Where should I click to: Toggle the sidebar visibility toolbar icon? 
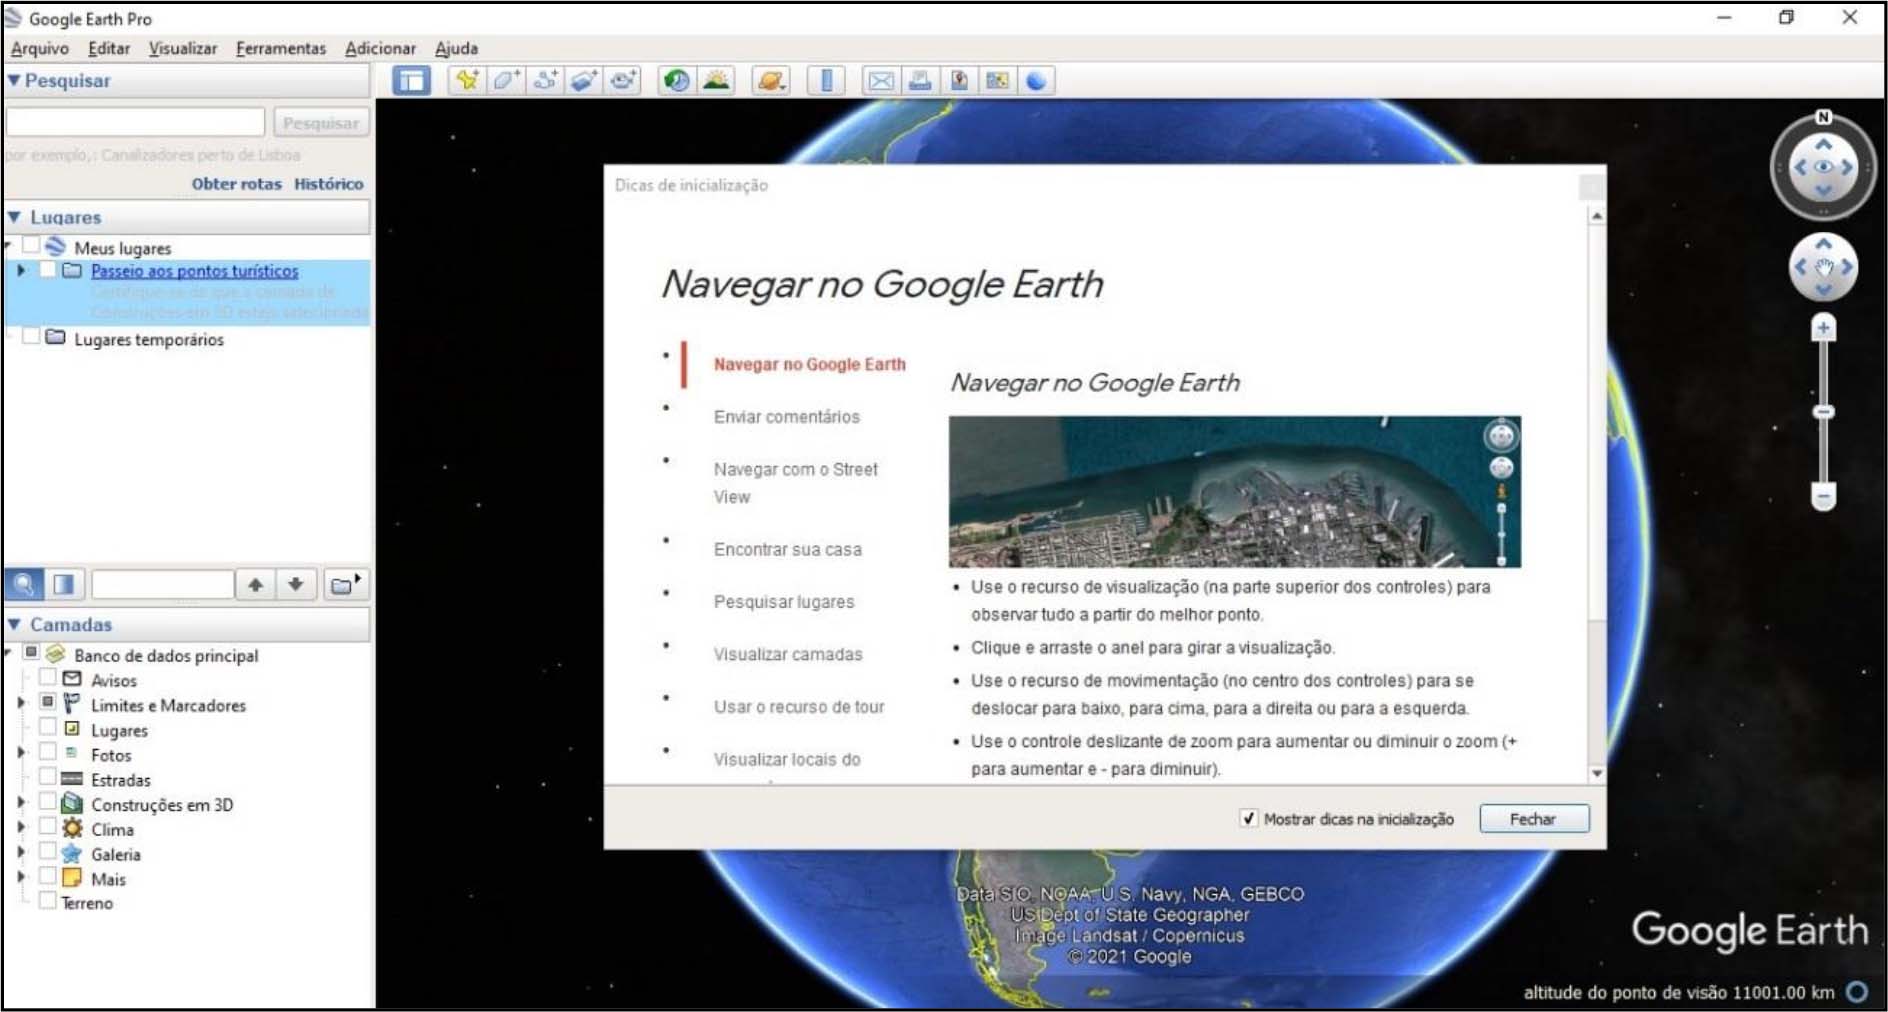coord(411,81)
